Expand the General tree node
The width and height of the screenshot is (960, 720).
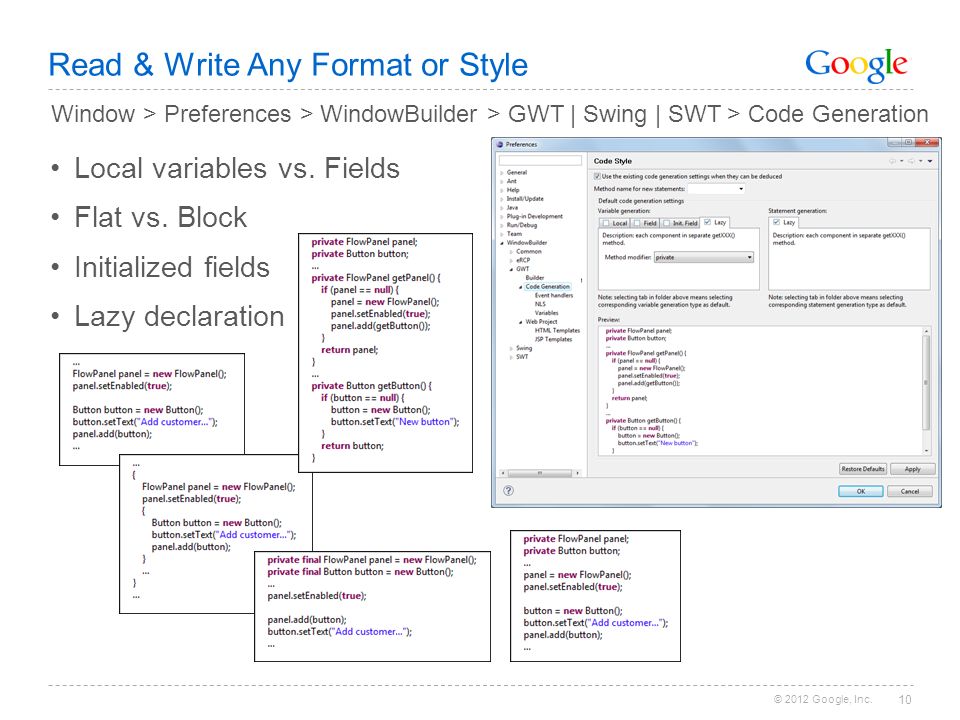click(x=502, y=173)
